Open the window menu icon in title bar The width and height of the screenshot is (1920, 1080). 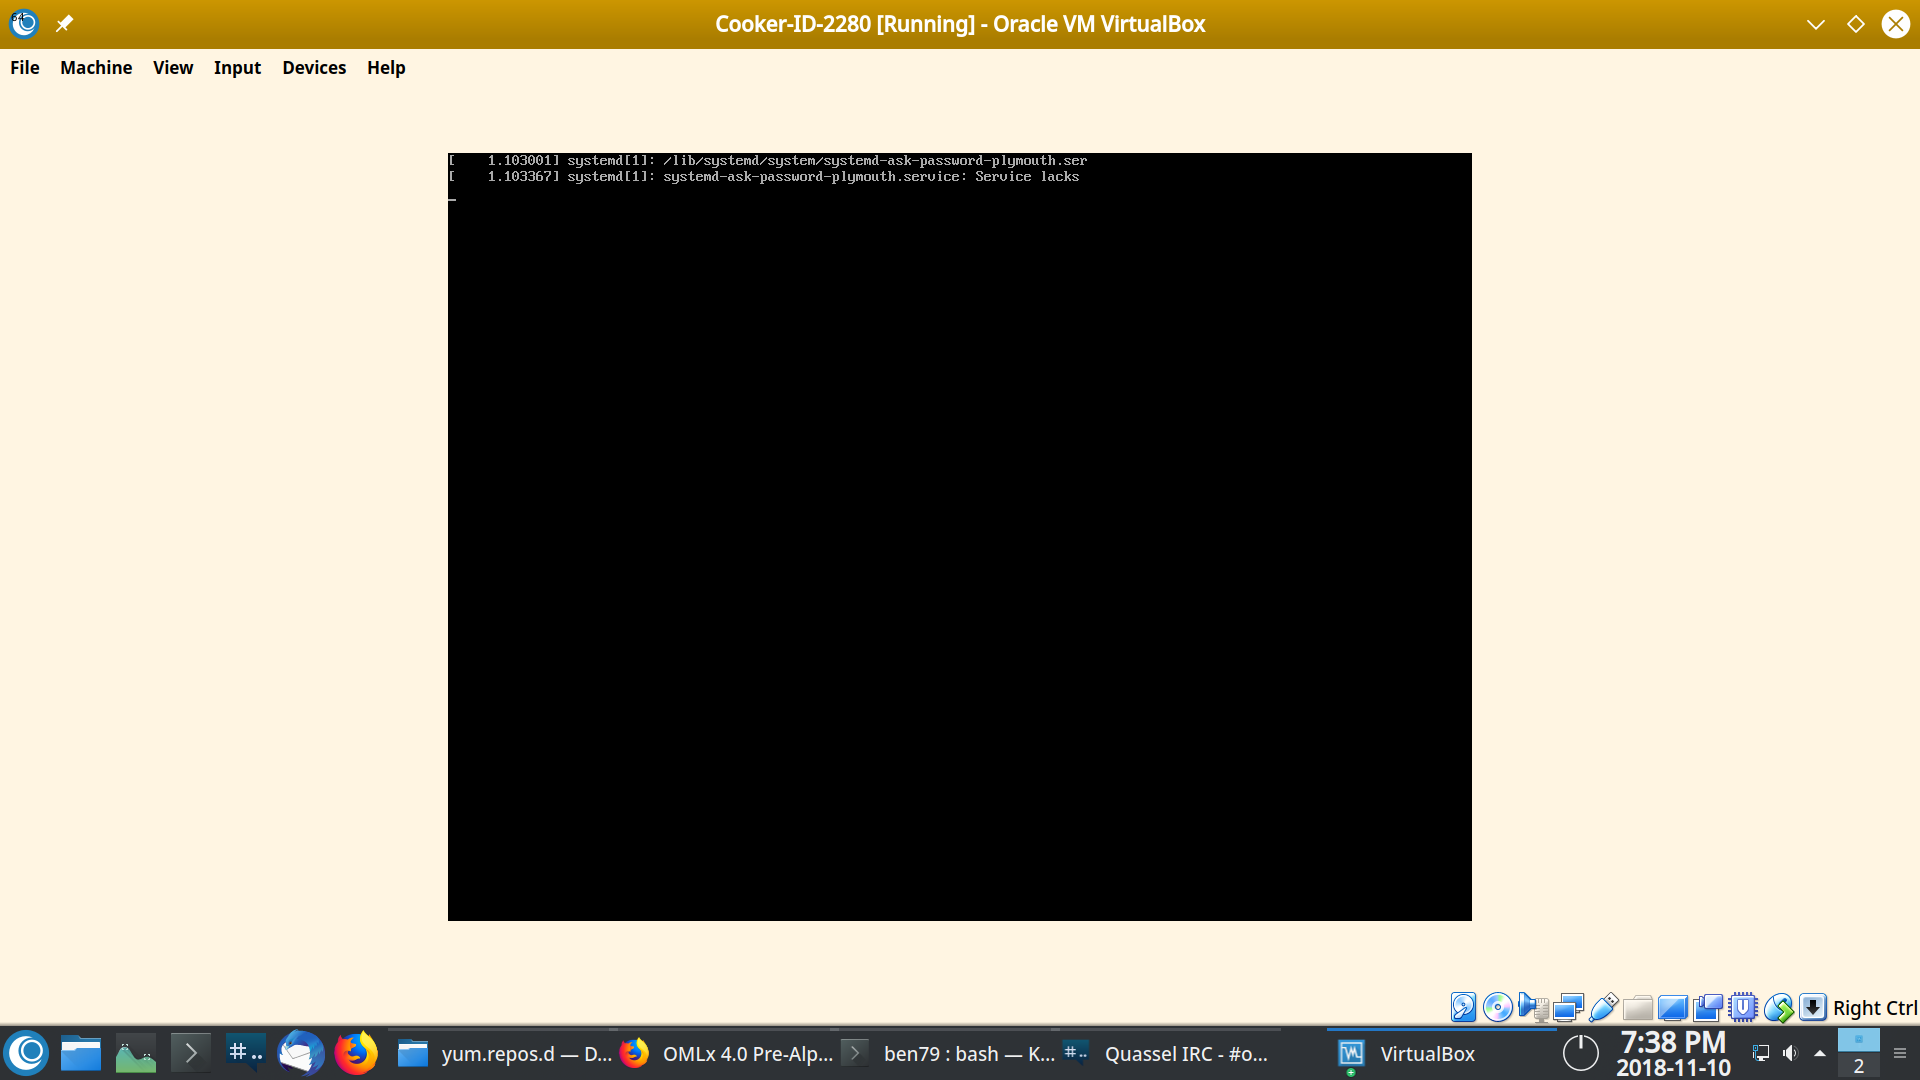(24, 24)
